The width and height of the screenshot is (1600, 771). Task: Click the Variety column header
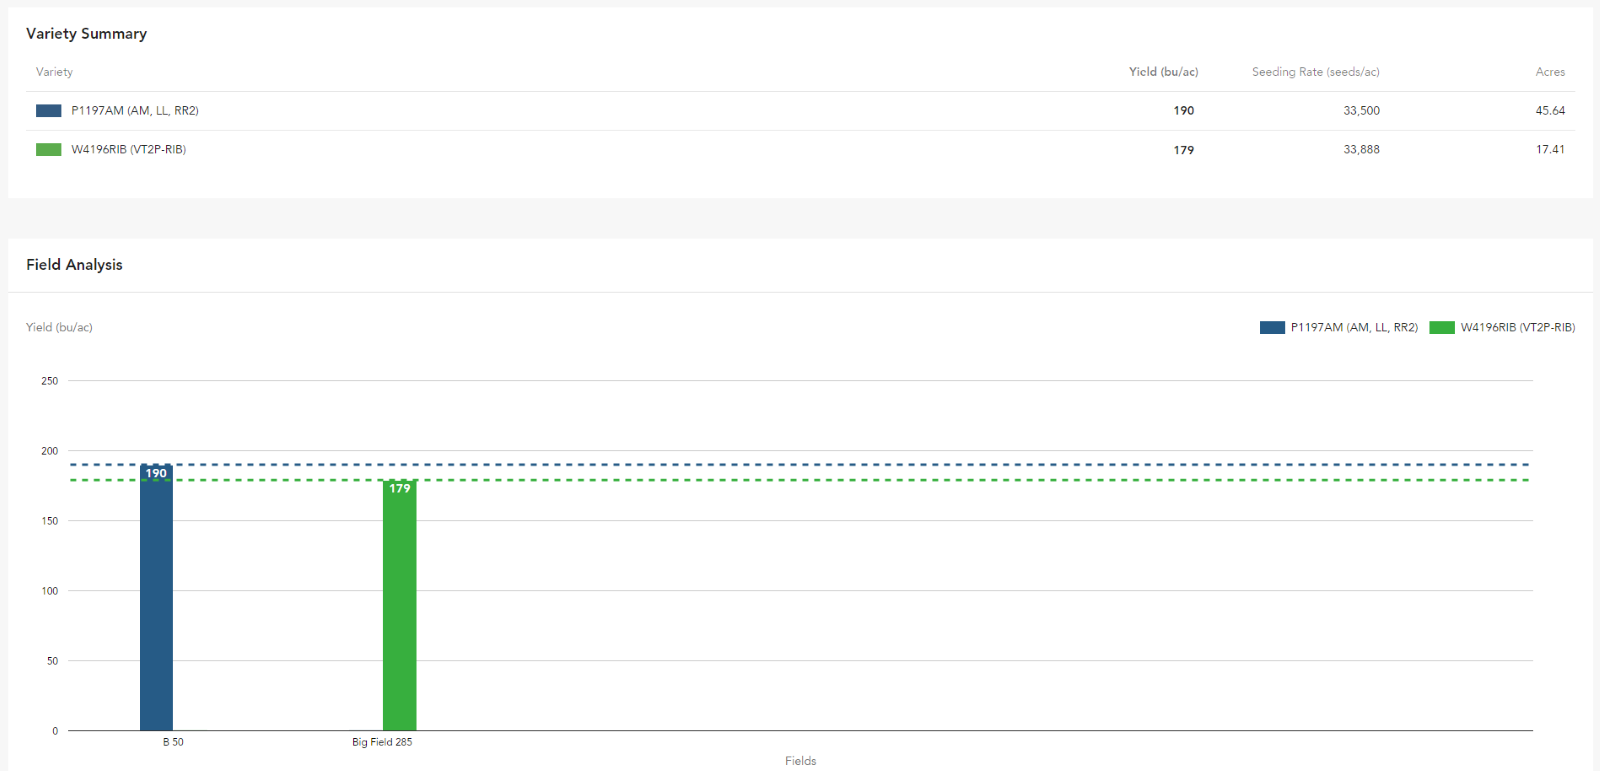(54, 72)
